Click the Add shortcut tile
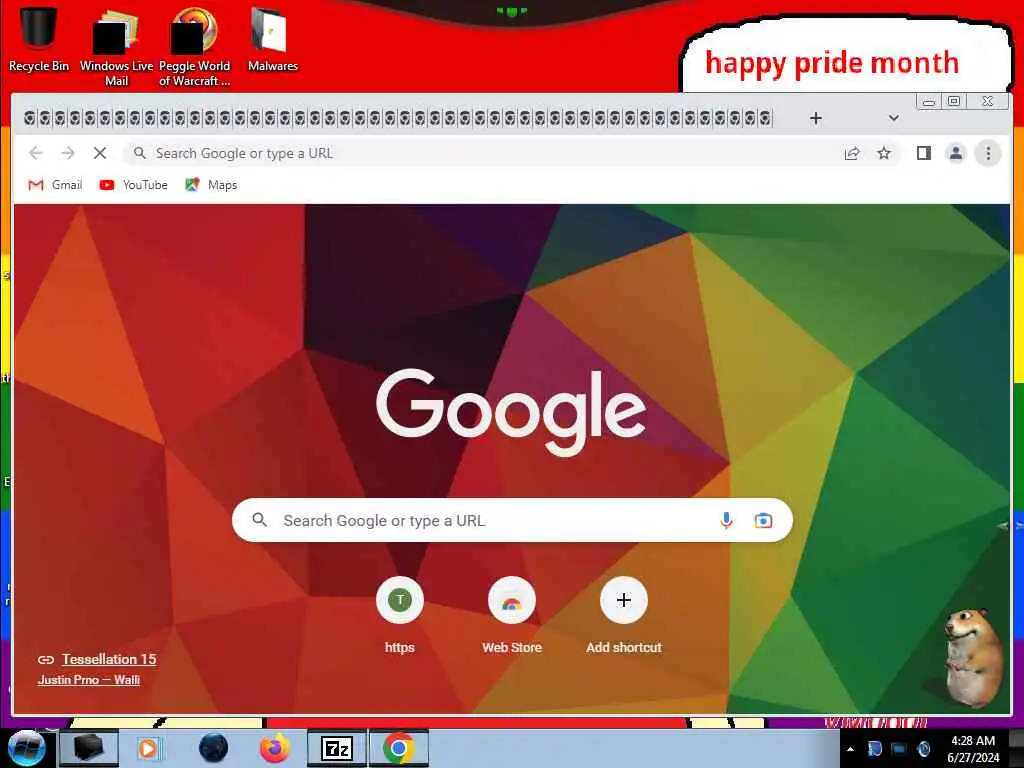1024x768 pixels. click(x=624, y=615)
